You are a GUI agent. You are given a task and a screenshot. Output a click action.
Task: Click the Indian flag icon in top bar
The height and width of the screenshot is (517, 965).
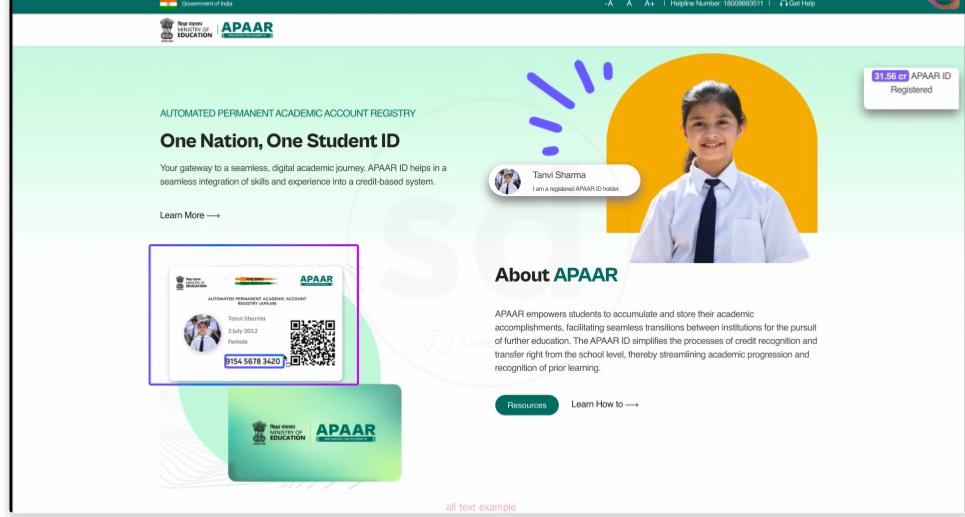click(x=168, y=4)
